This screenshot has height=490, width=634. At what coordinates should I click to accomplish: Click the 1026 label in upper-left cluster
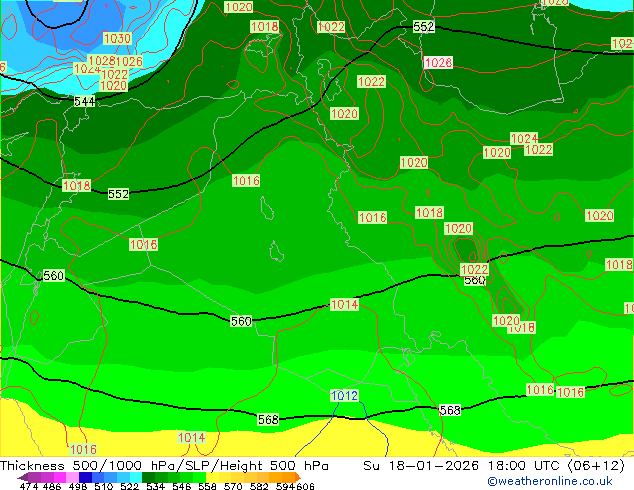(x=129, y=61)
